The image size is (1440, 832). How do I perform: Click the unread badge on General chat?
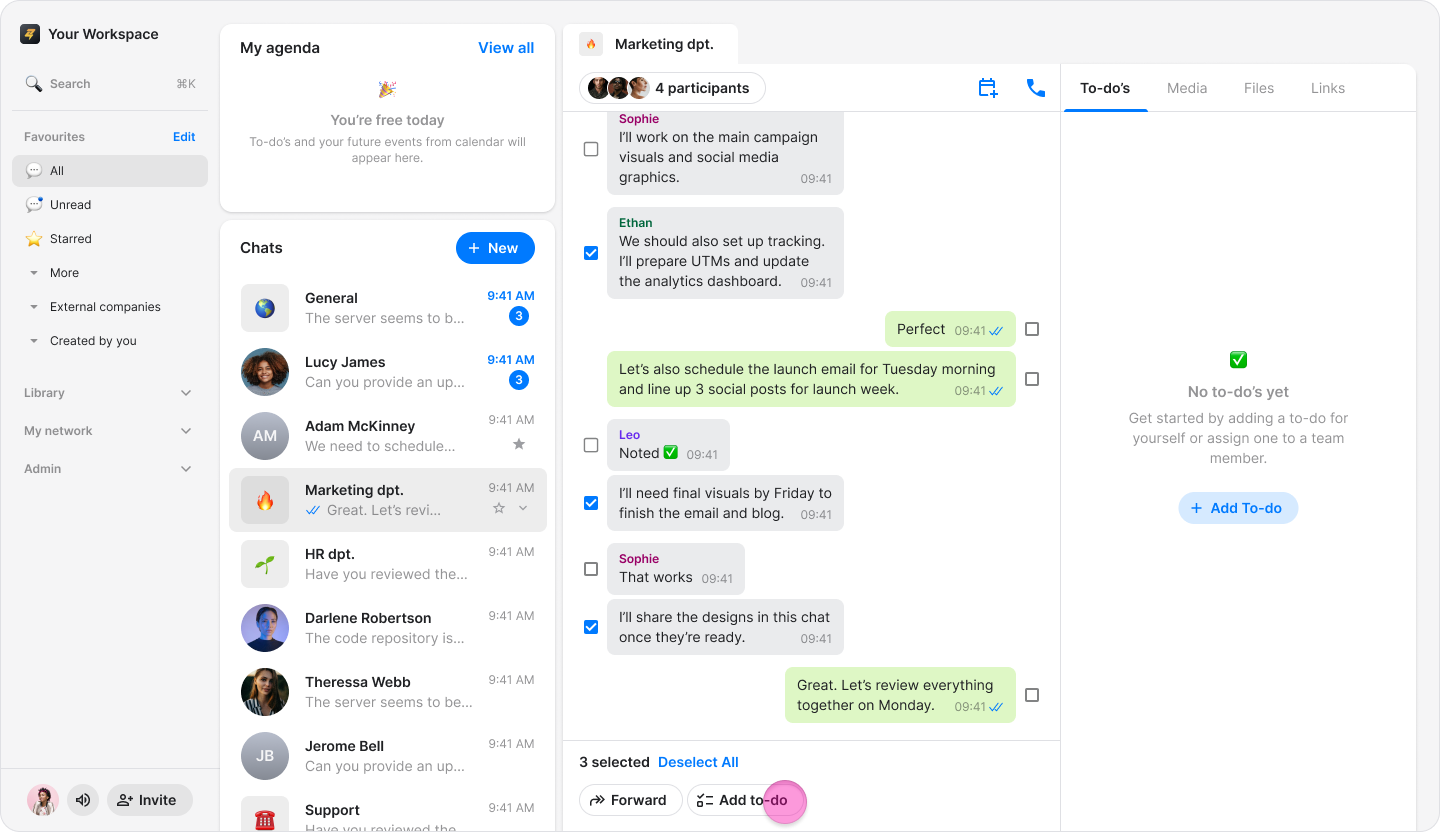pos(519,316)
